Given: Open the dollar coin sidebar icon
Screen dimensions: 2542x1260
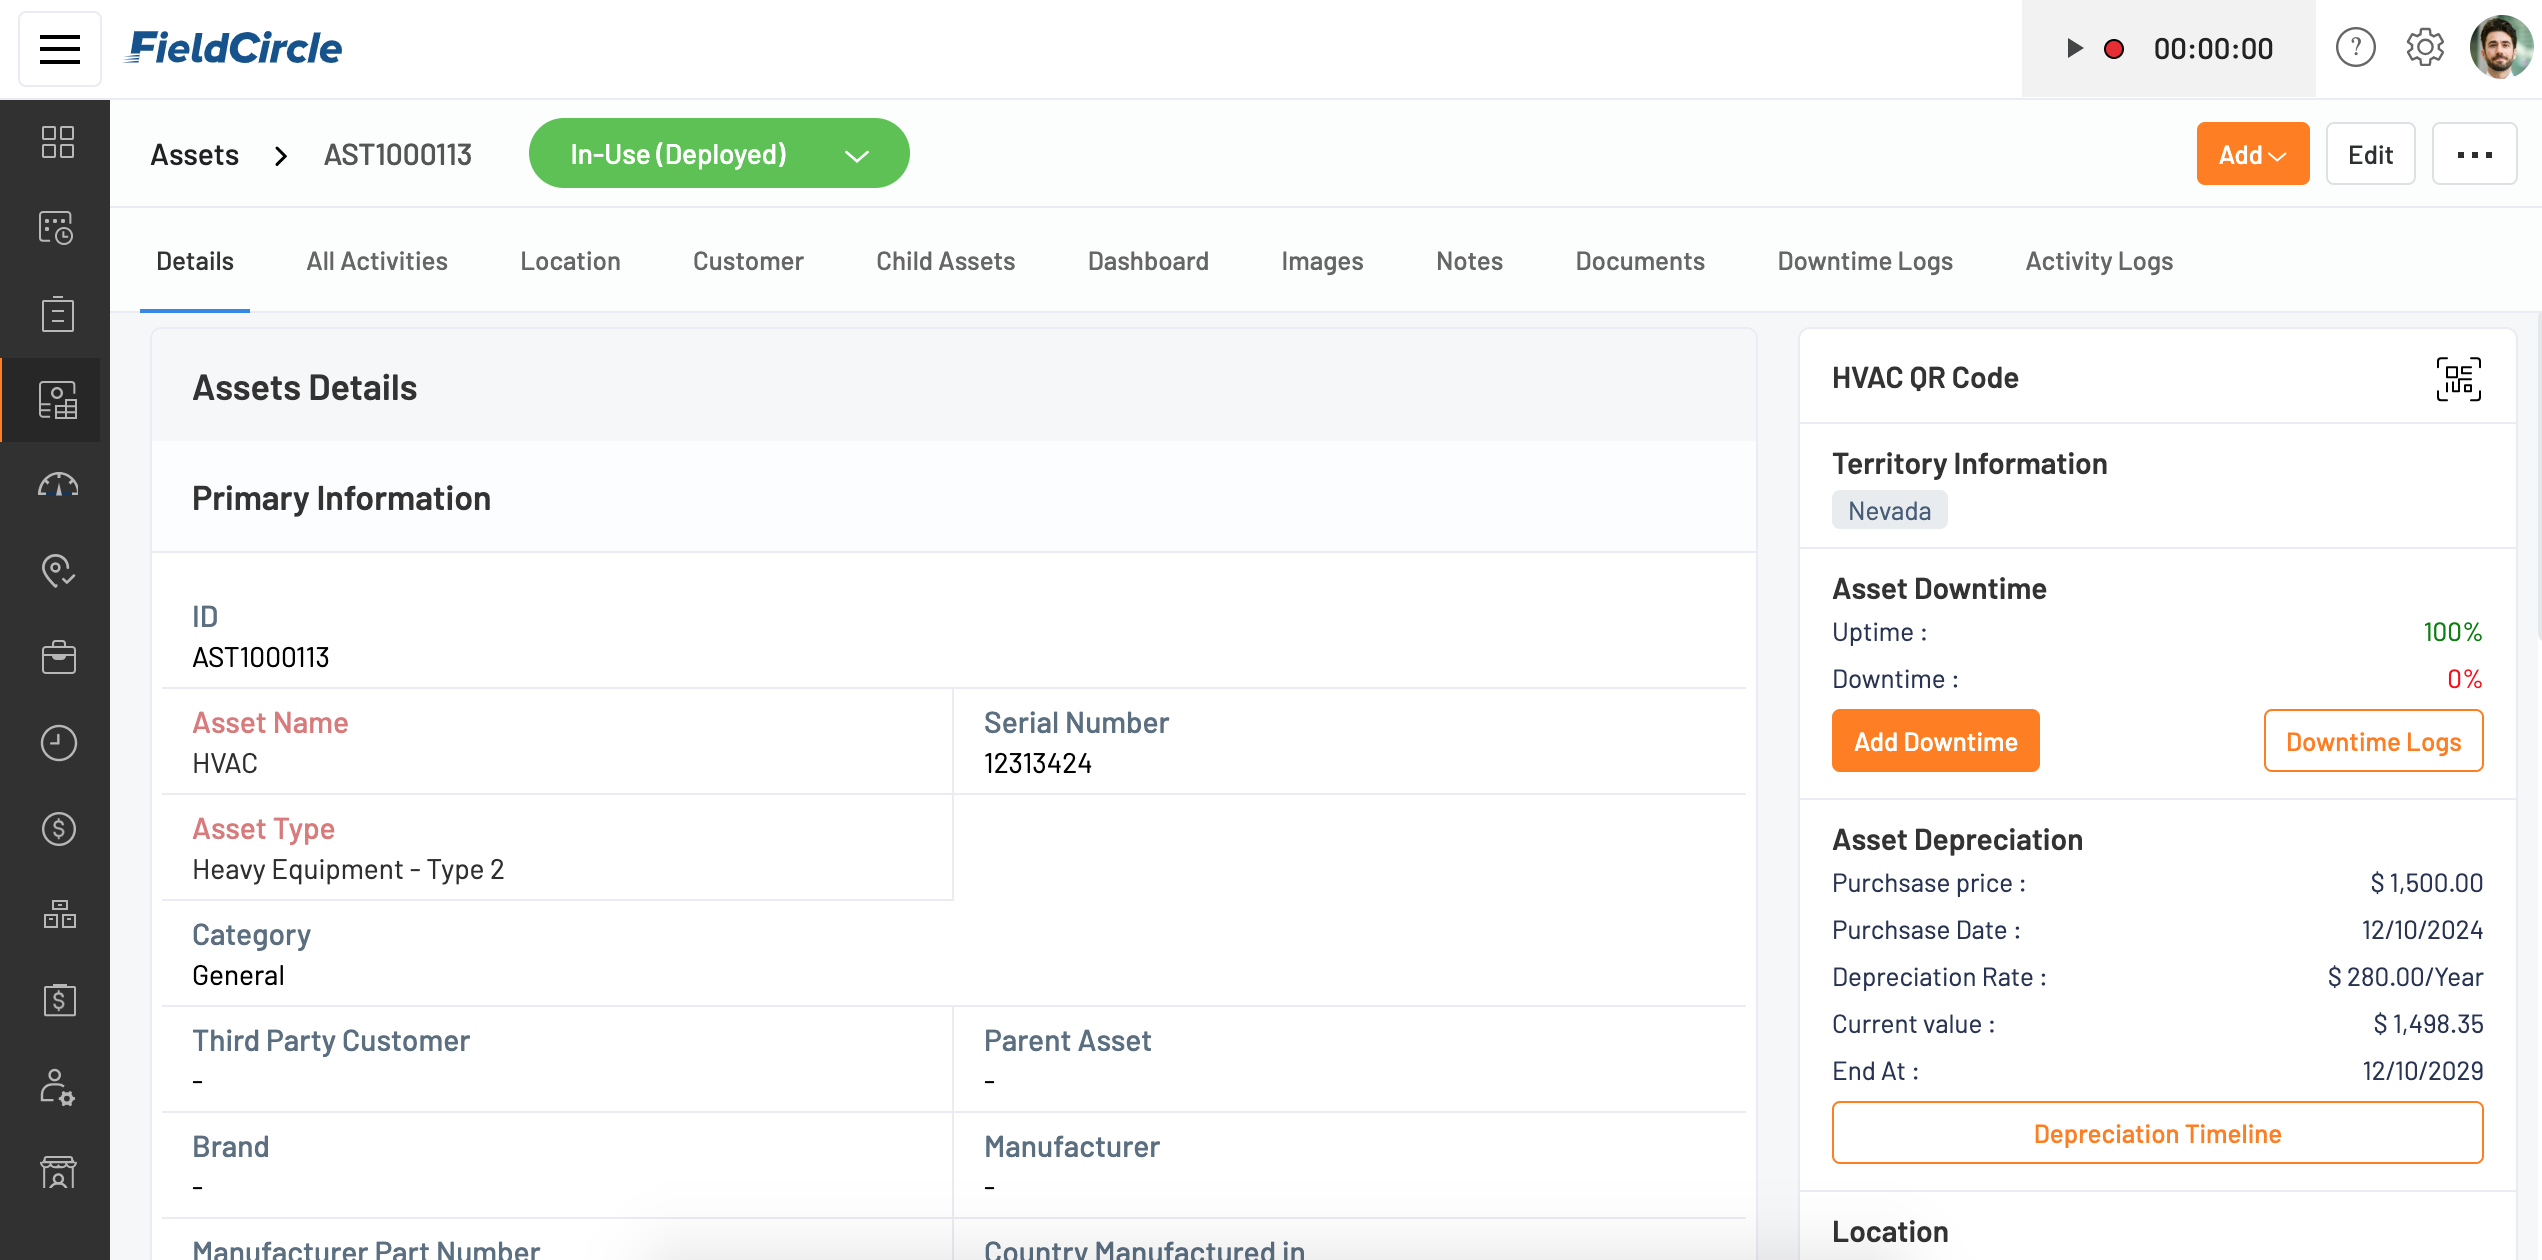Looking at the screenshot, I should 57,829.
